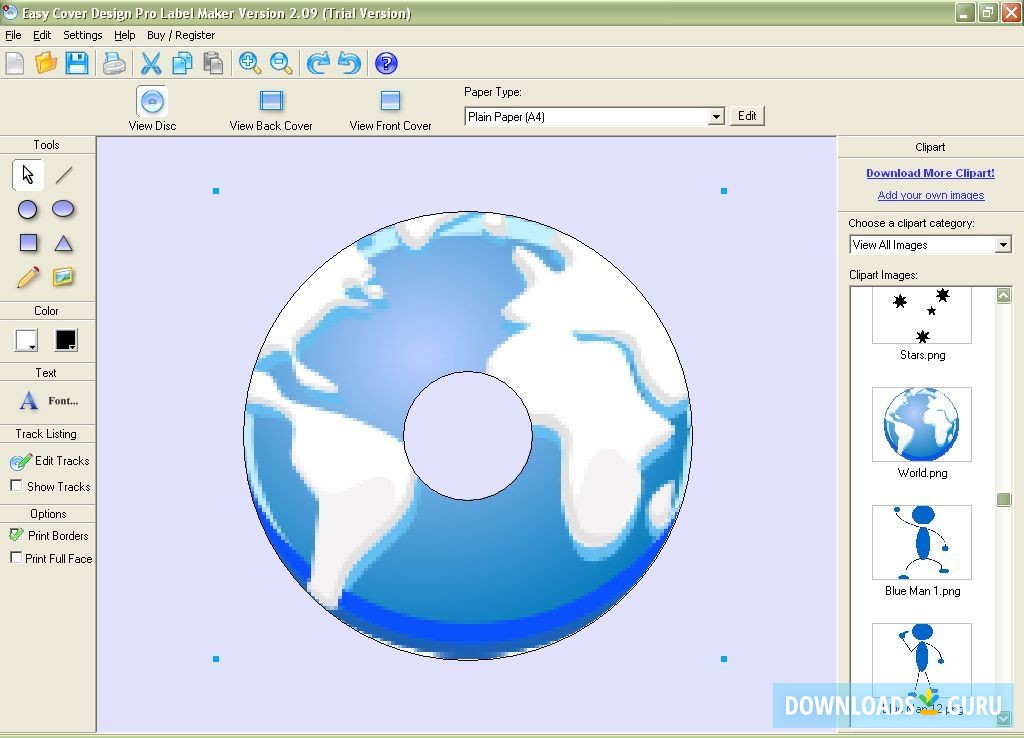
Task: Uncheck Print Borders option
Action: (16, 535)
